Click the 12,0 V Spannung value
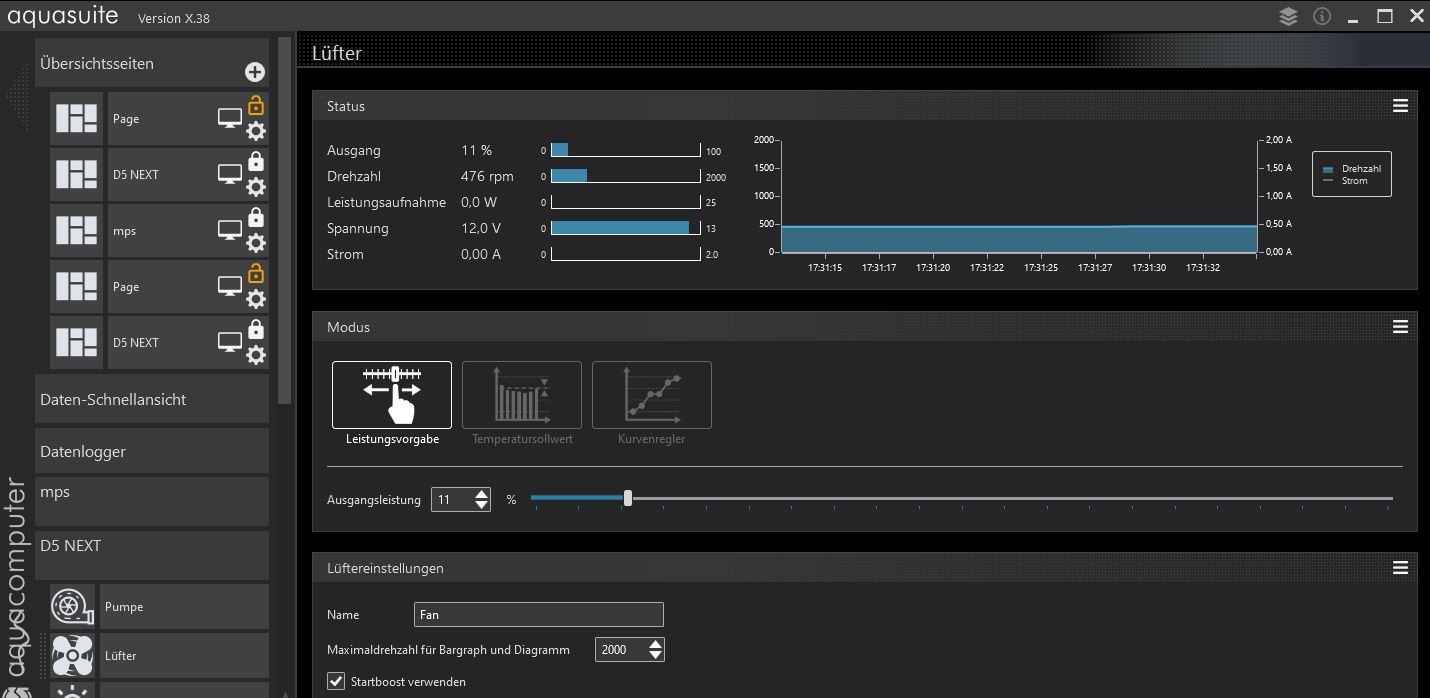1430x698 pixels. click(x=481, y=228)
